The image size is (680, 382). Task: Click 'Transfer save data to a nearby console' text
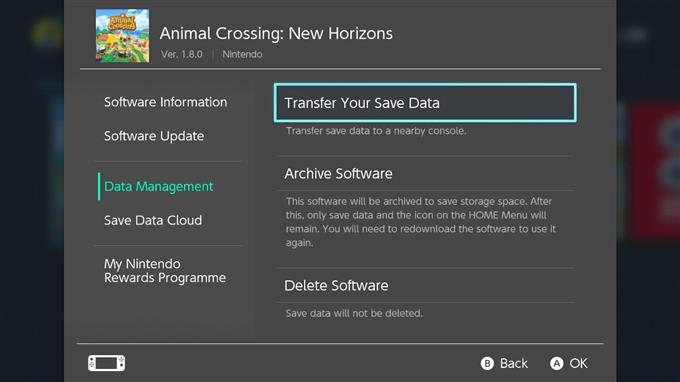[x=376, y=131]
